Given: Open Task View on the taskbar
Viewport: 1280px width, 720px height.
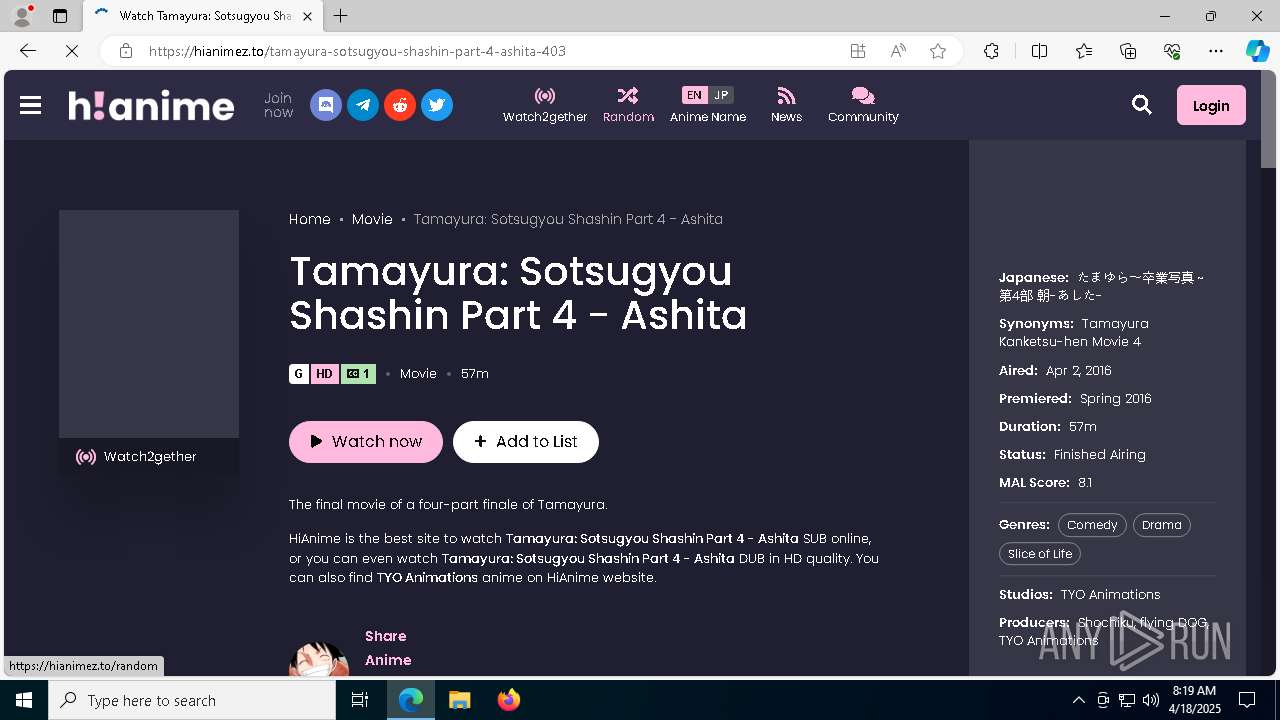Looking at the screenshot, I should coord(360,700).
